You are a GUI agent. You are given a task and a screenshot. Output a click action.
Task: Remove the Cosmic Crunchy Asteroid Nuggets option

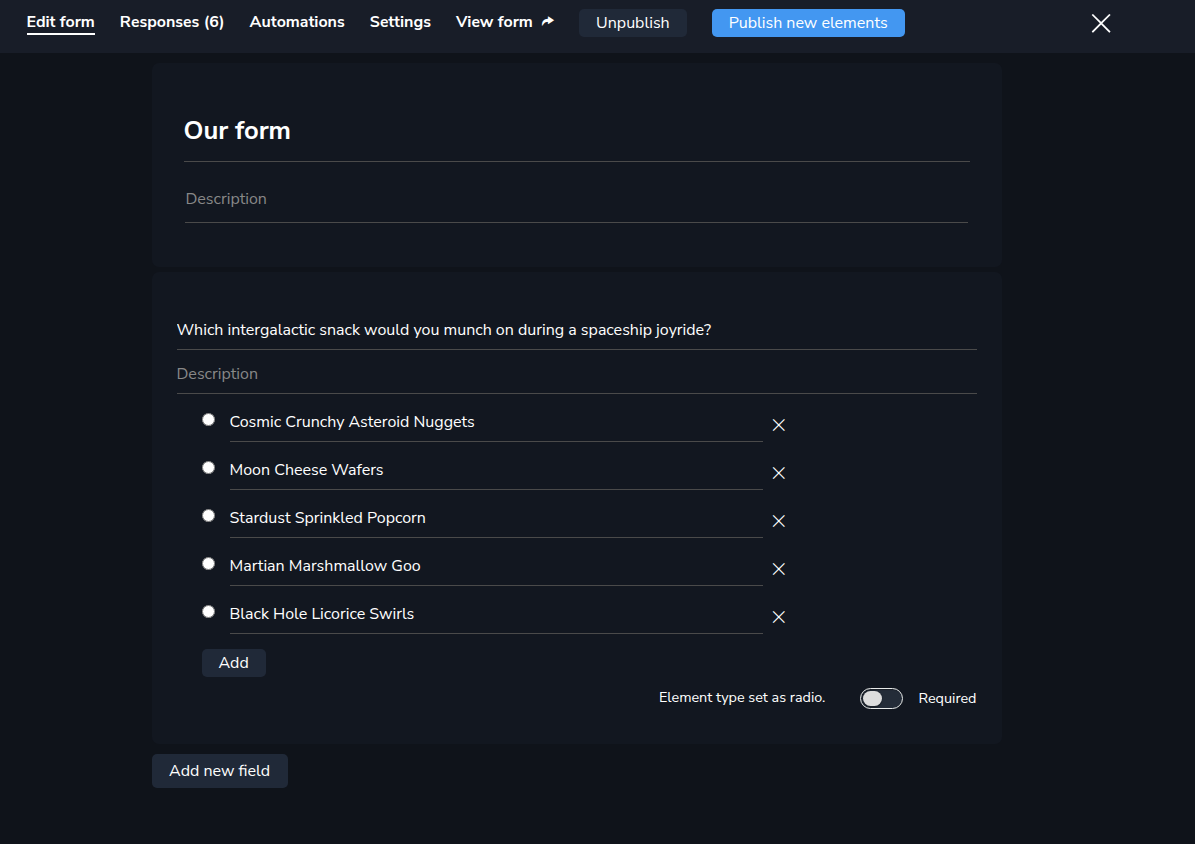tap(778, 425)
